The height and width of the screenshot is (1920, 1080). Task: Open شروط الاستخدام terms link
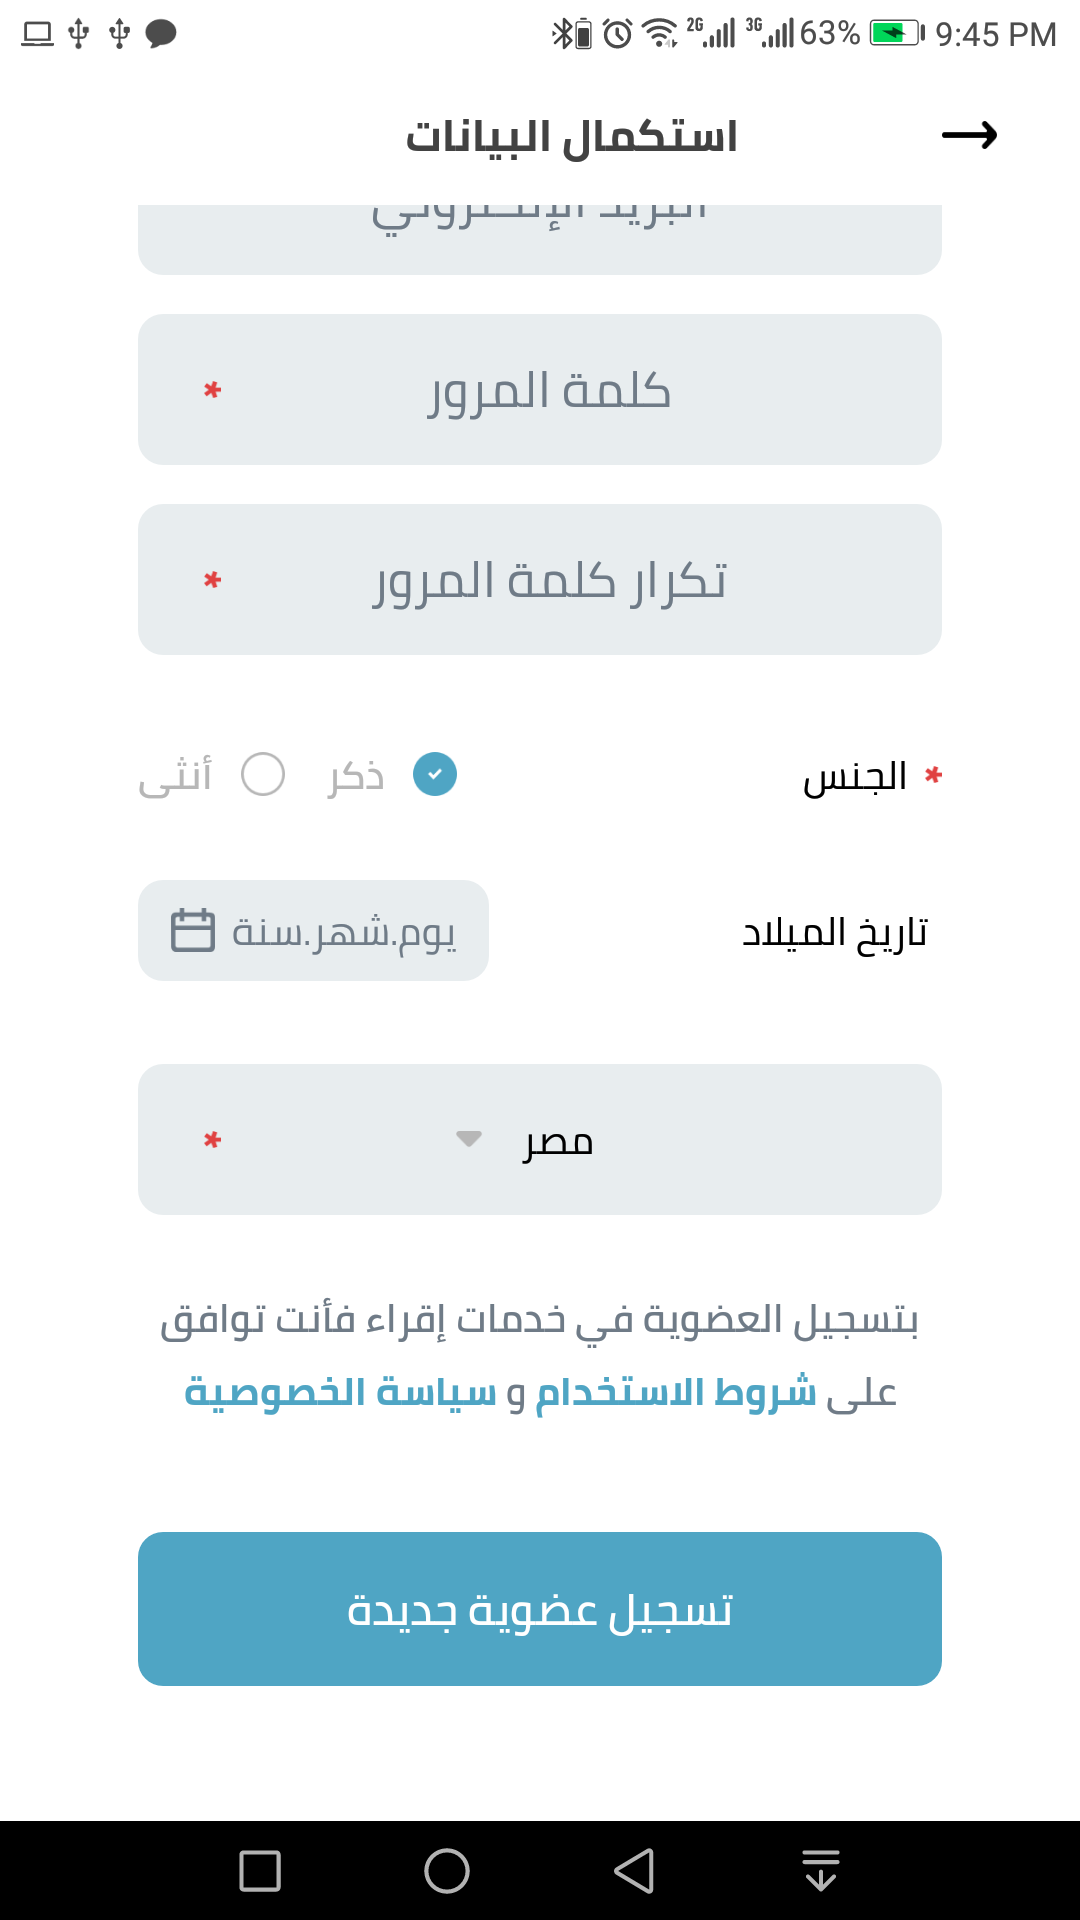(x=676, y=1393)
